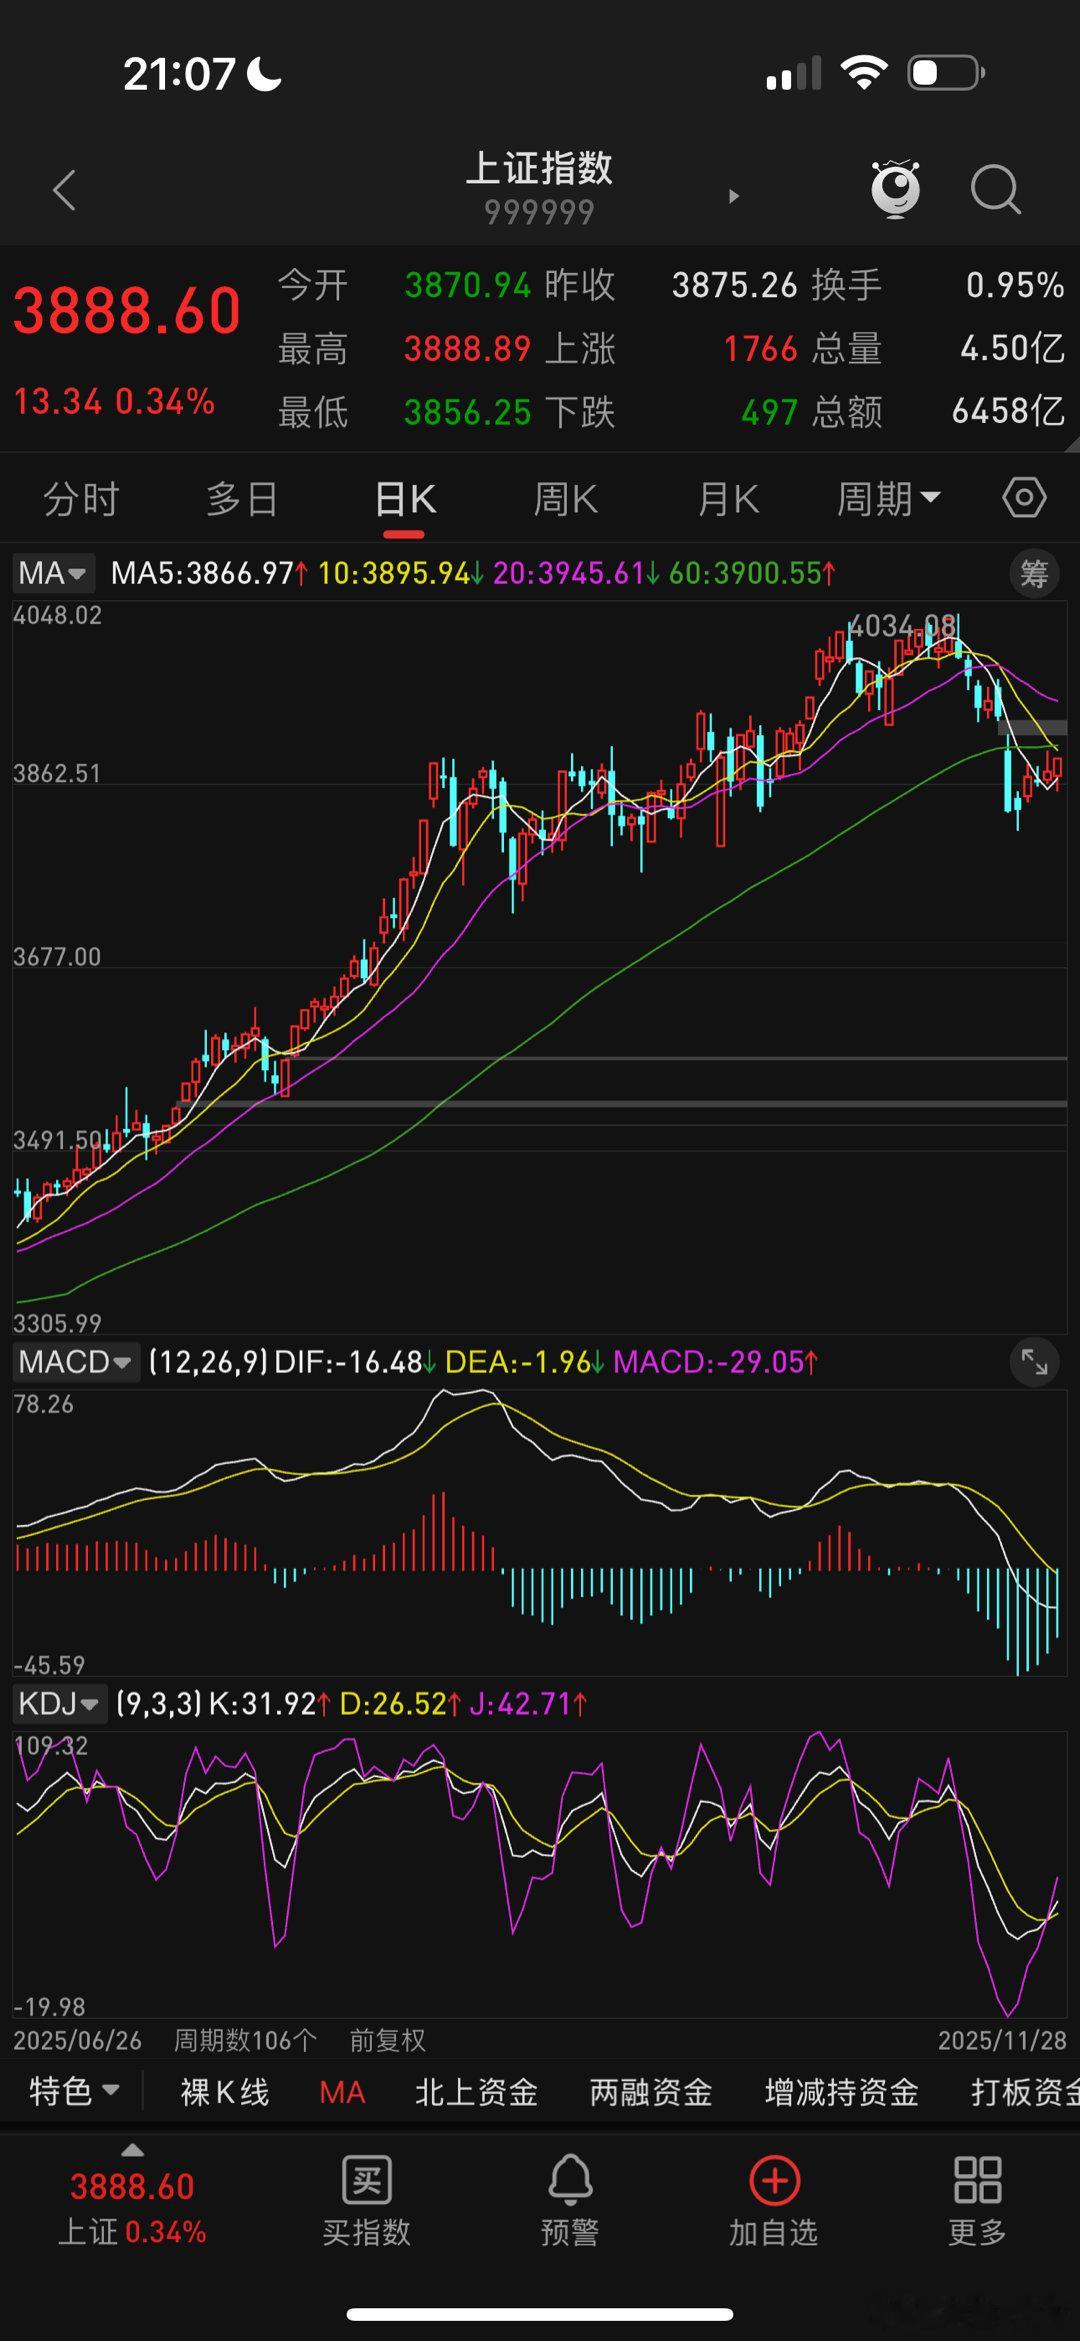Tap the 2025/06/26 start date
Screen dimensions: 1080x2341
(78, 2040)
